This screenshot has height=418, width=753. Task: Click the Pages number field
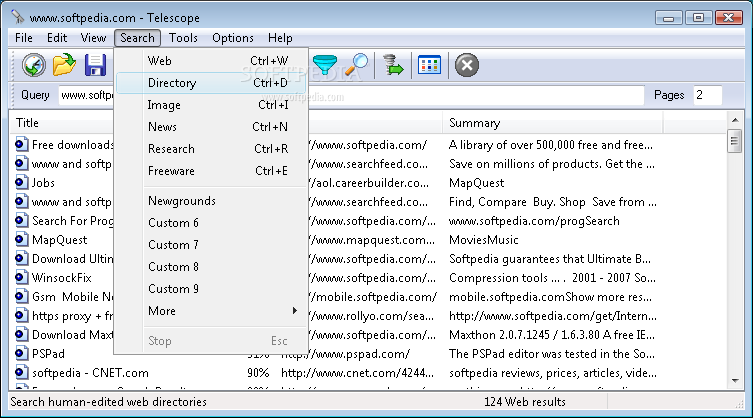707,95
